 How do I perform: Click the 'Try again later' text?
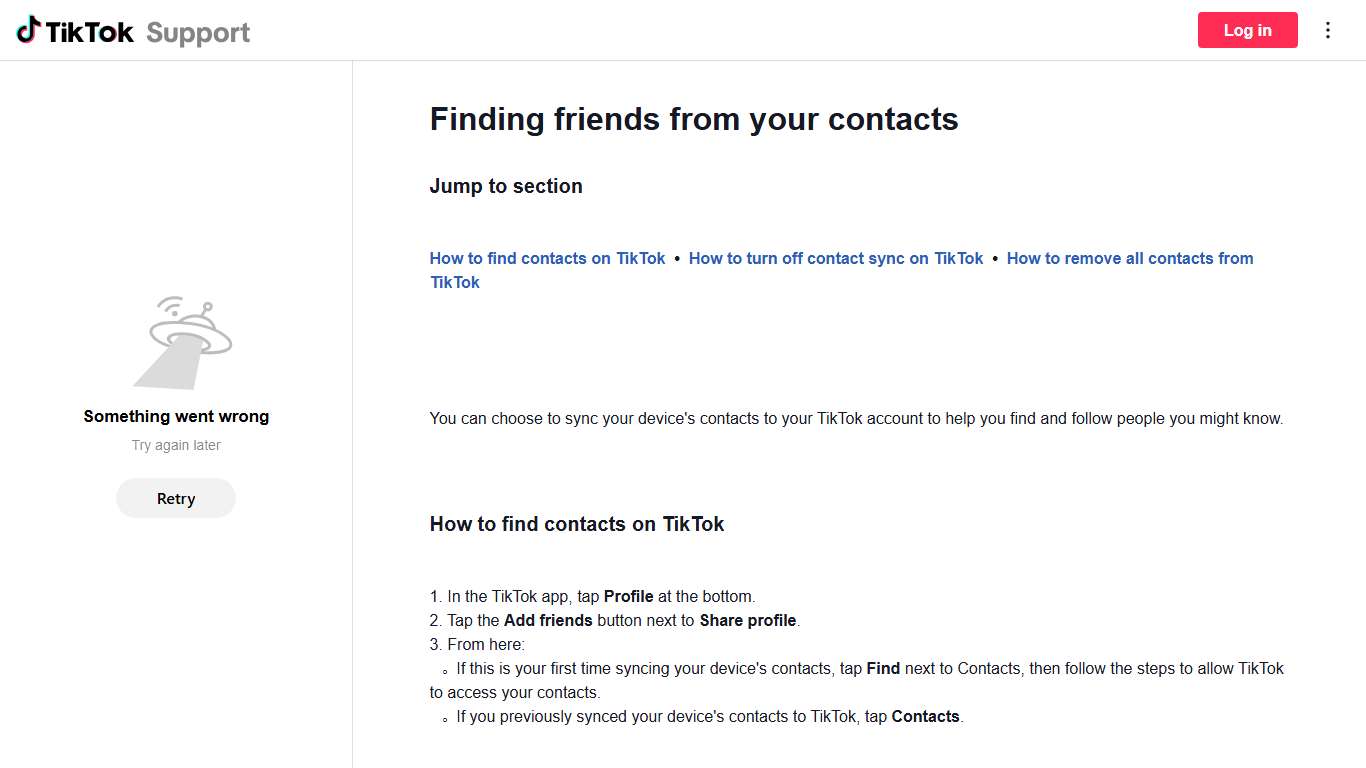click(x=176, y=445)
